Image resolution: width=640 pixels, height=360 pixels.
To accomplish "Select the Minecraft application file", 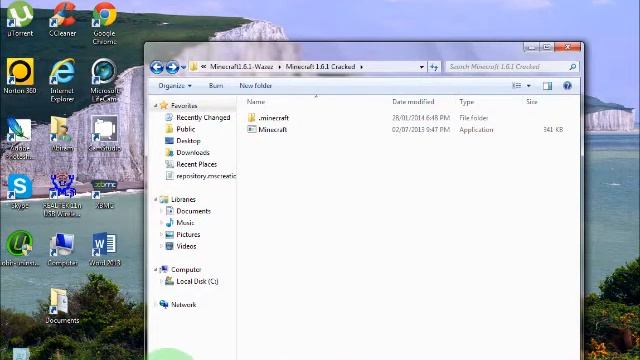I will click(267, 129).
